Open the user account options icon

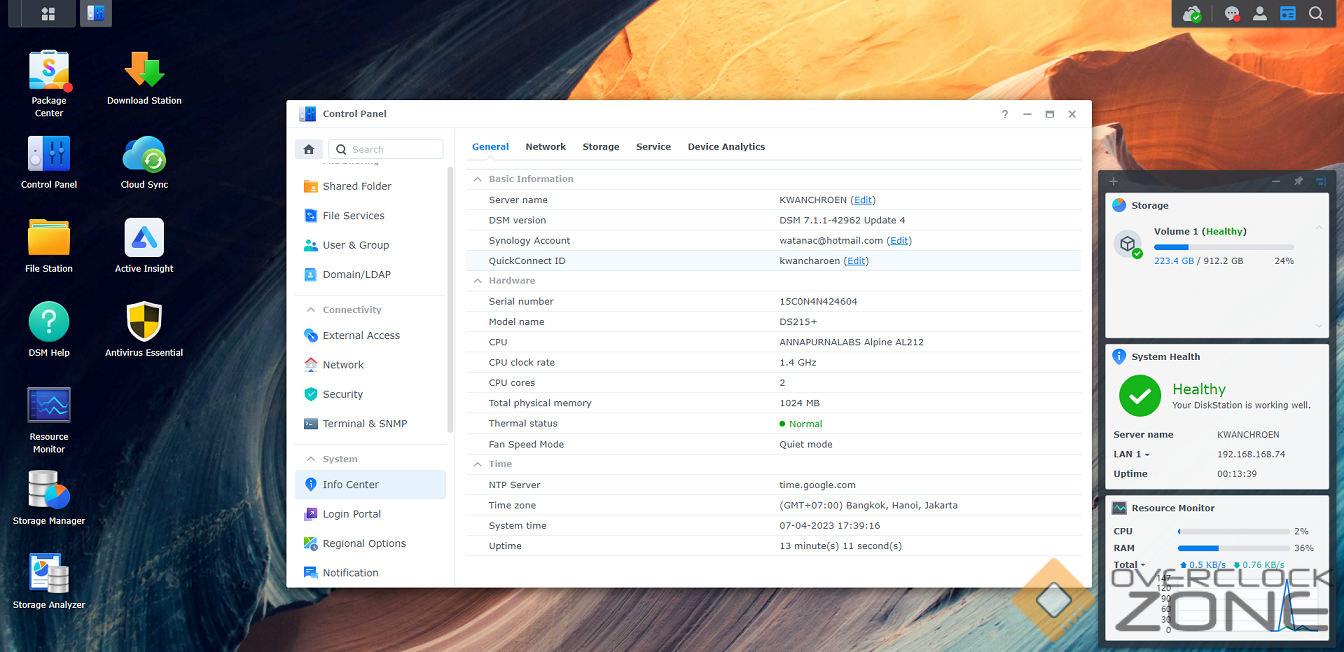(1260, 14)
